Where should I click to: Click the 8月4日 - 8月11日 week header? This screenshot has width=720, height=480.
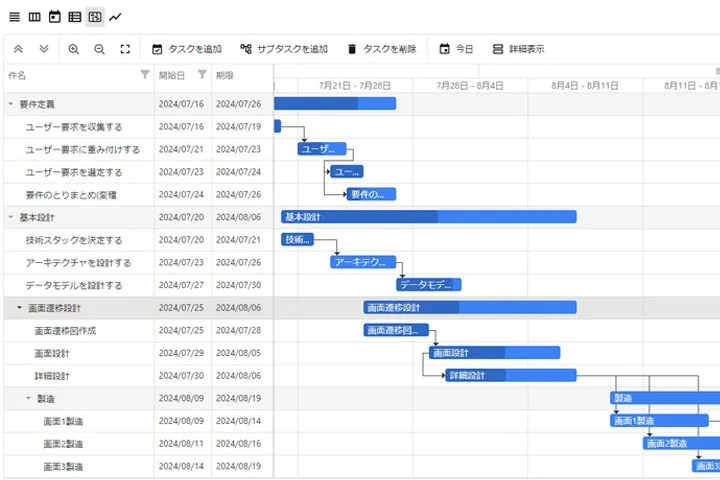pos(585,86)
